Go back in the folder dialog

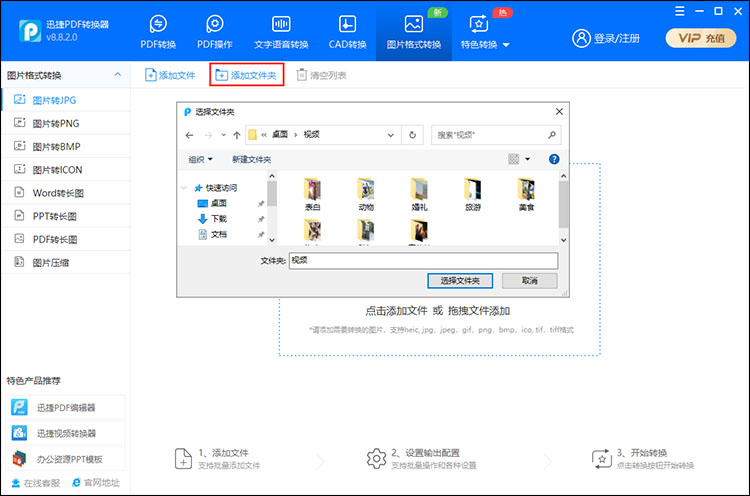click(x=189, y=135)
